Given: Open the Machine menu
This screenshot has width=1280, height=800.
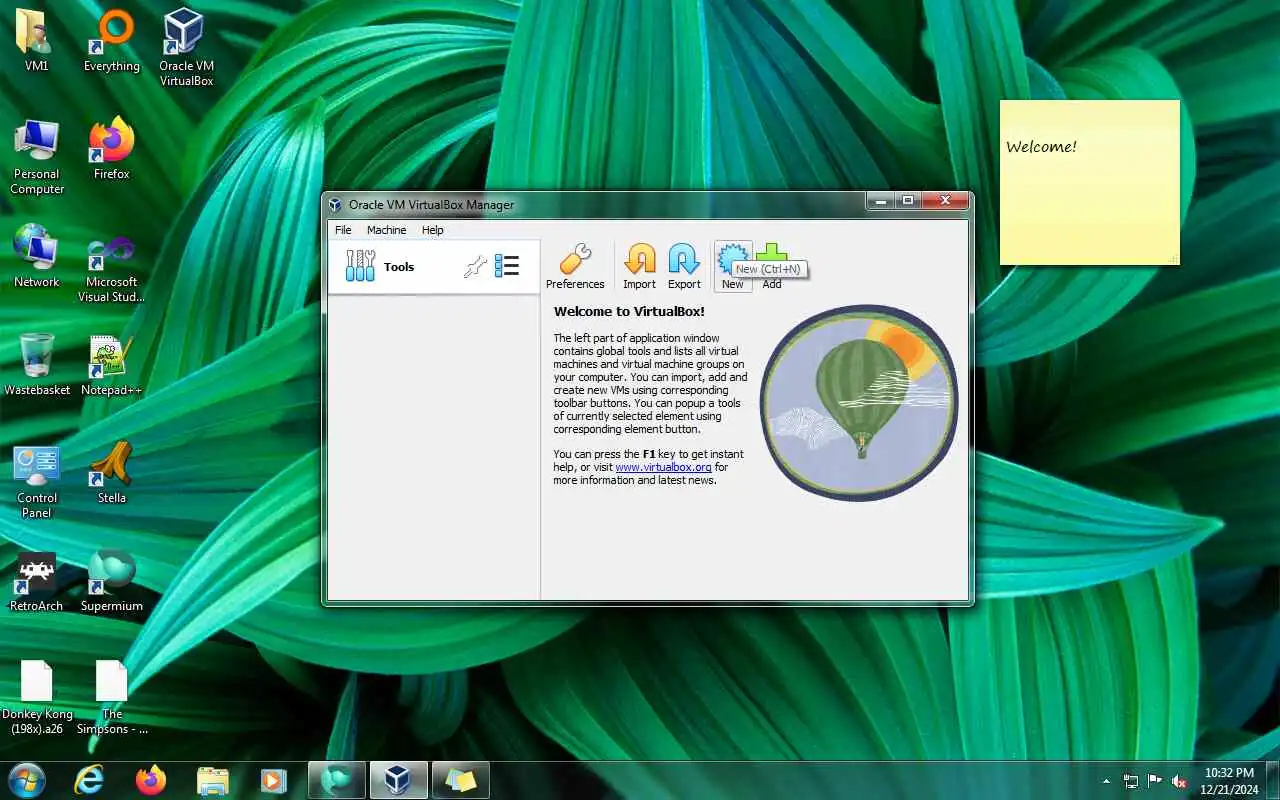Looking at the screenshot, I should (386, 230).
